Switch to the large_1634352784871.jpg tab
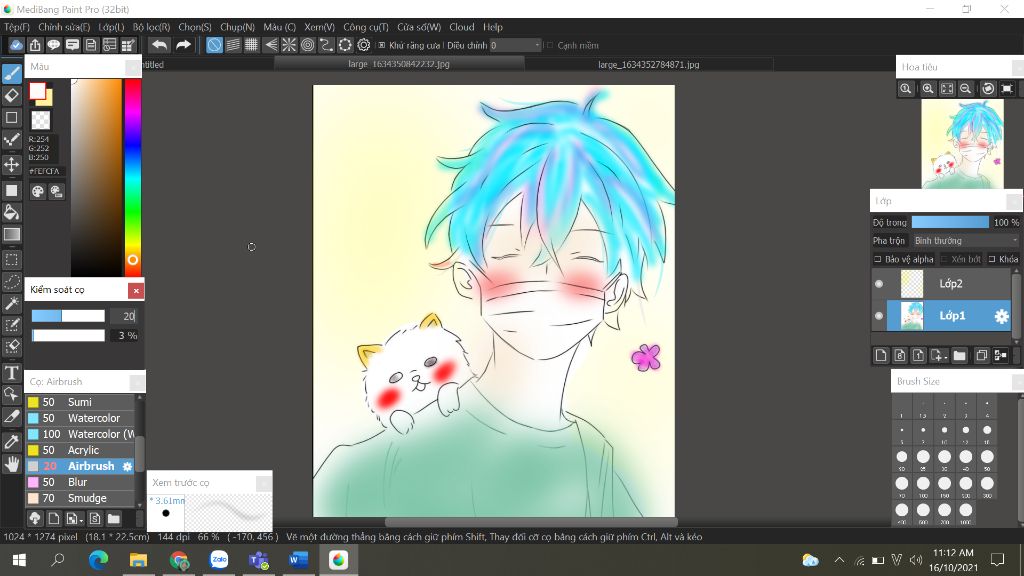This screenshot has width=1024, height=576. point(648,65)
